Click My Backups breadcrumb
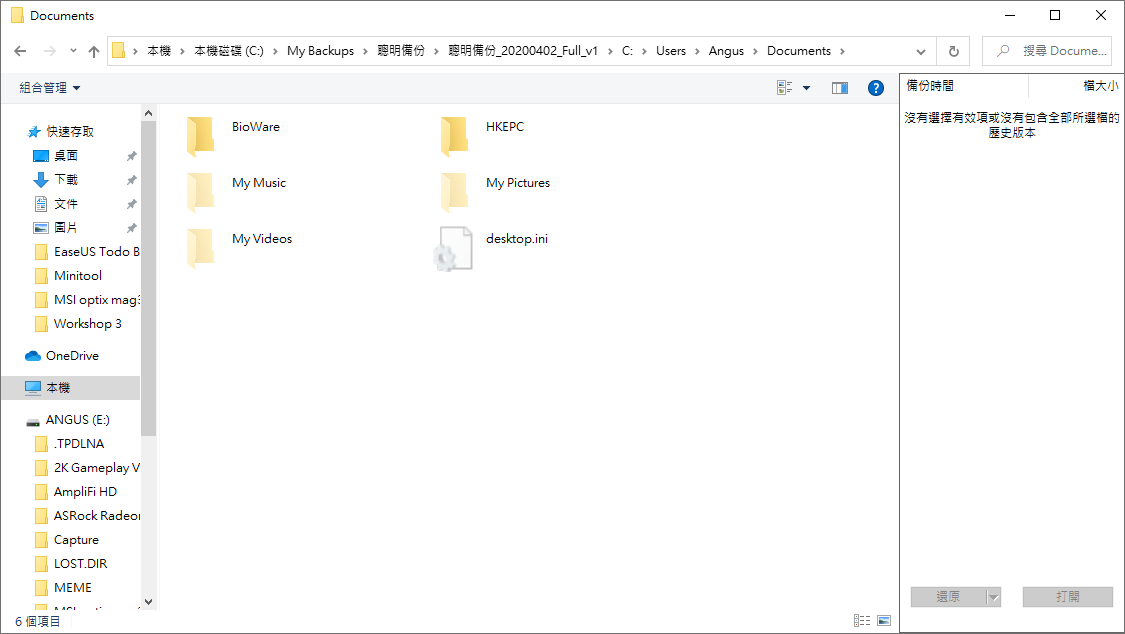Screen dimensions: 1125x634 [x=321, y=51]
